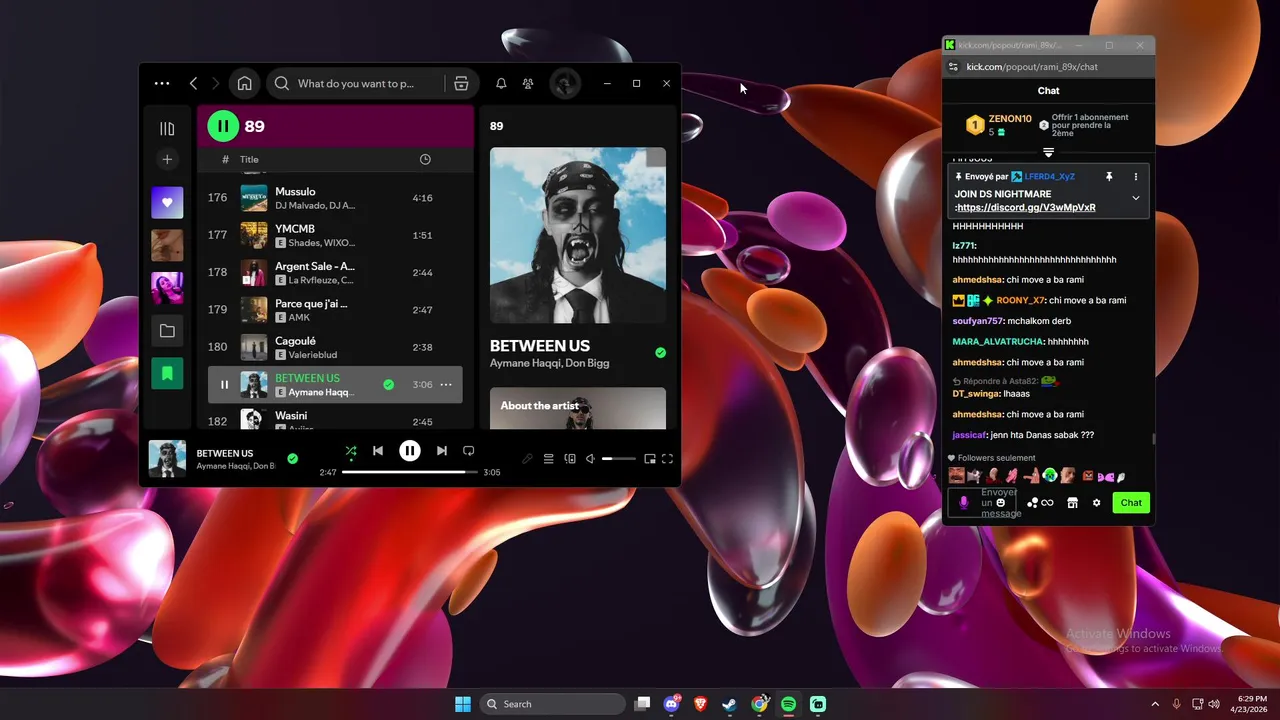Open Spotify friend activity icon
The width and height of the screenshot is (1280, 720).
tap(528, 84)
